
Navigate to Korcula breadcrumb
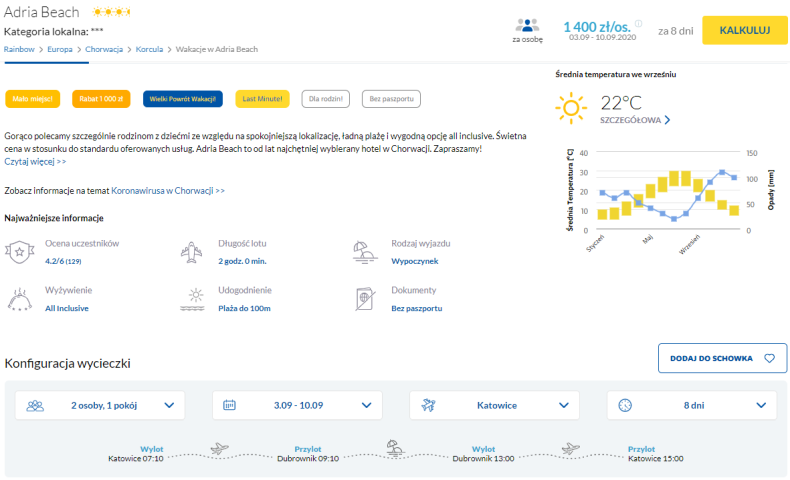pos(149,49)
